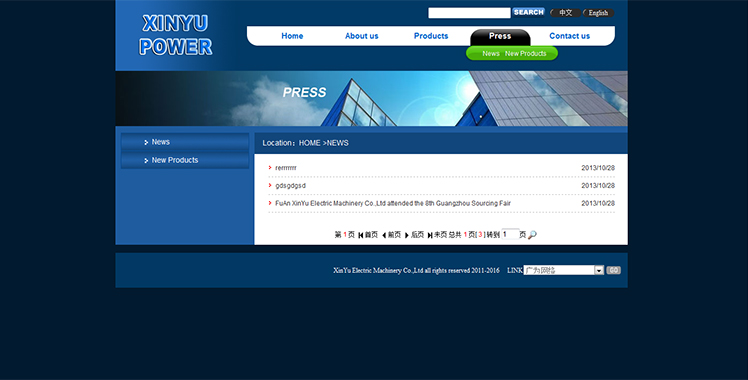Switch language to 中文
Screen dimensions: 748x380
tap(565, 13)
